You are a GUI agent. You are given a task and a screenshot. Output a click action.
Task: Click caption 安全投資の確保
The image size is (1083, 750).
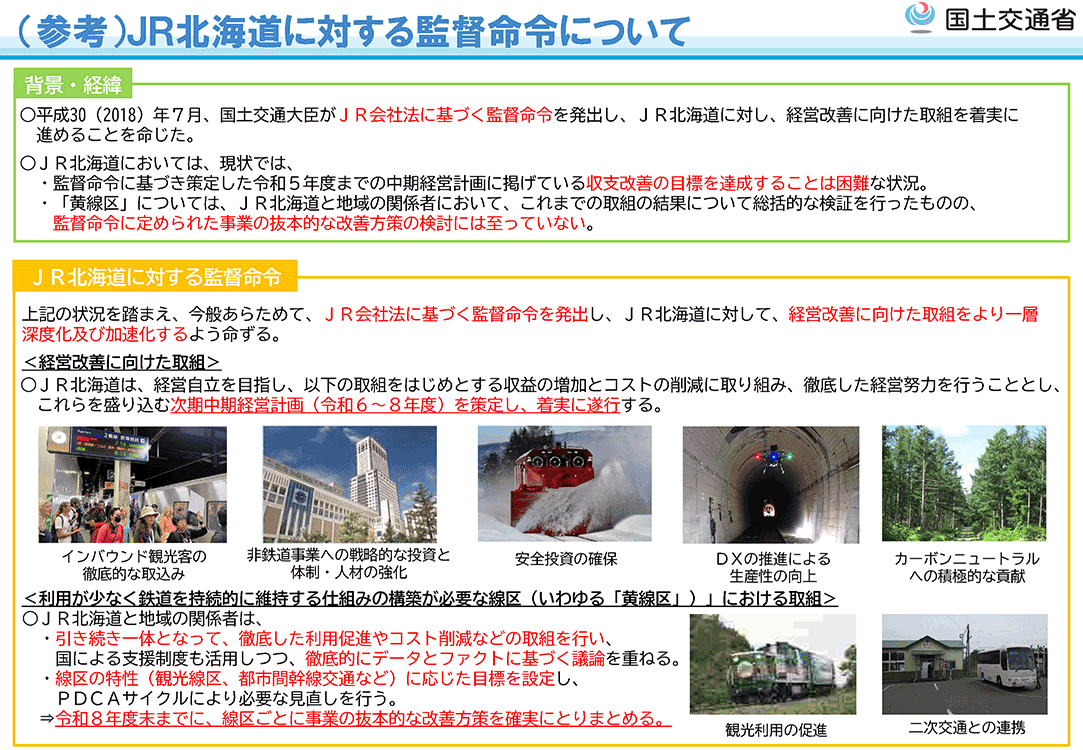click(566, 559)
